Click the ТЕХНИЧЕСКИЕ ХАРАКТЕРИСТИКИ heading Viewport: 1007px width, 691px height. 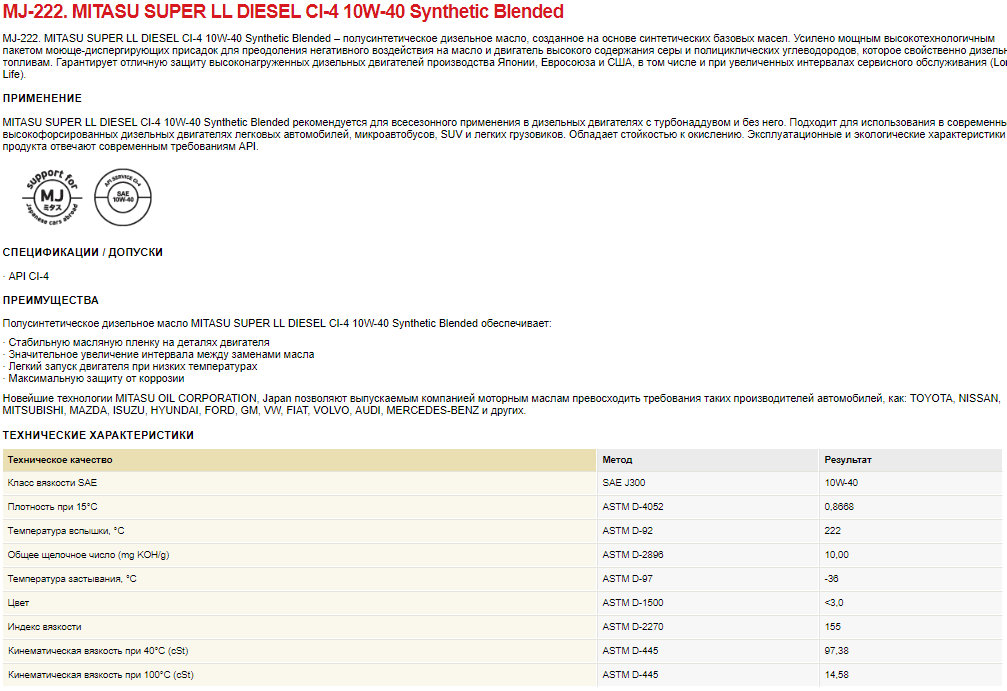point(98,435)
